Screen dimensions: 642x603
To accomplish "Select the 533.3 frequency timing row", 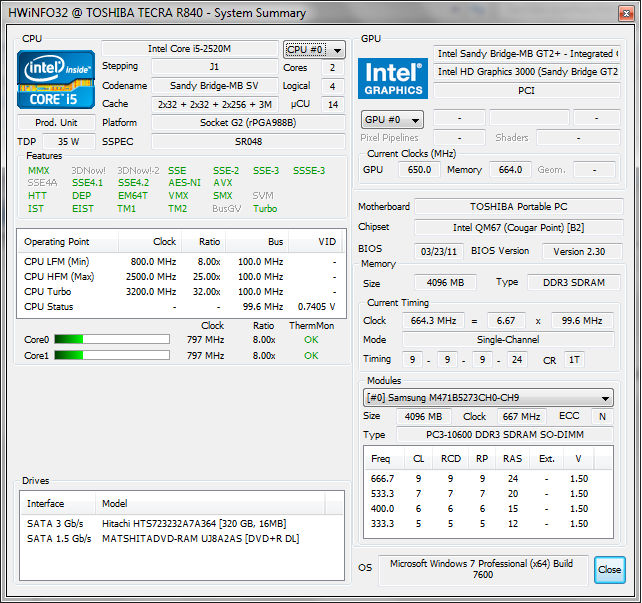I will tap(488, 494).
